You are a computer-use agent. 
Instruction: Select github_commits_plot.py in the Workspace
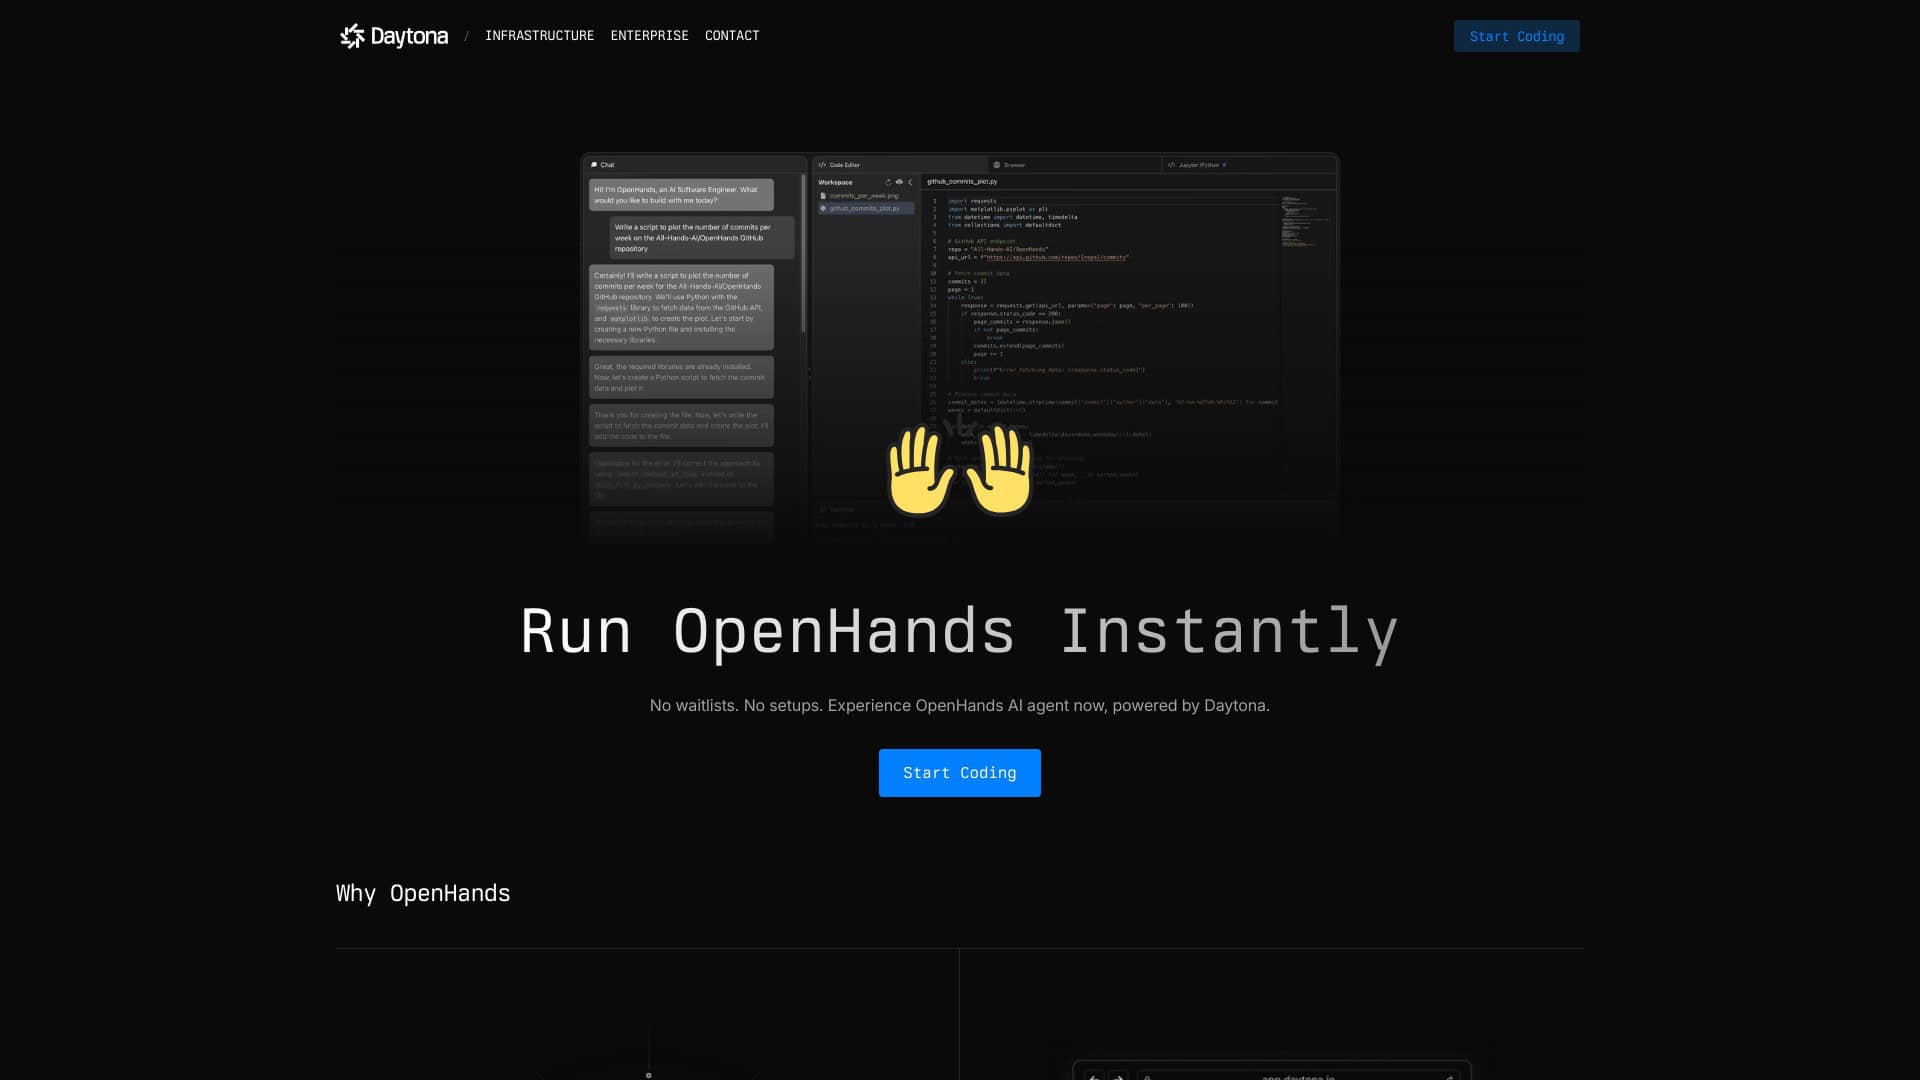[x=866, y=209]
